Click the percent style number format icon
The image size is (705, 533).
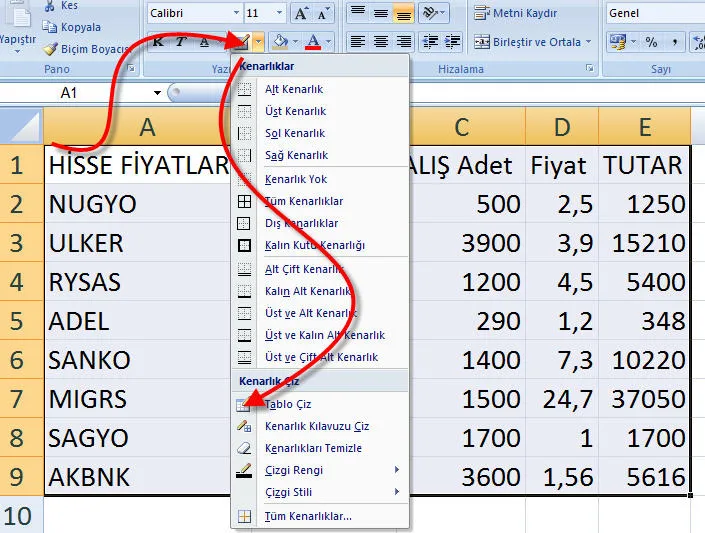[x=651, y=42]
